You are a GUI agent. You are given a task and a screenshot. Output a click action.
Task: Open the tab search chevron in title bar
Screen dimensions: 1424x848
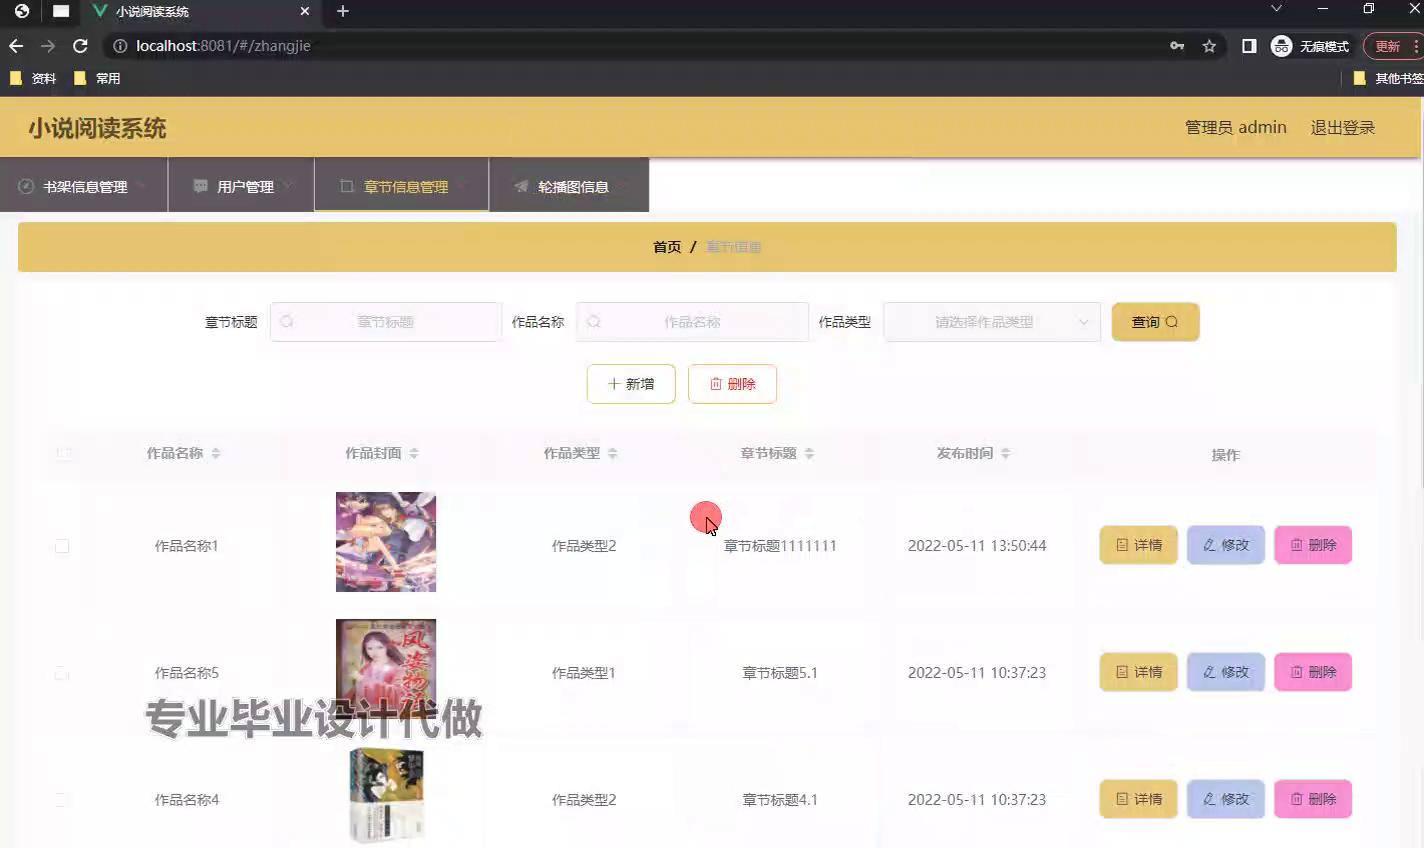point(1276,9)
